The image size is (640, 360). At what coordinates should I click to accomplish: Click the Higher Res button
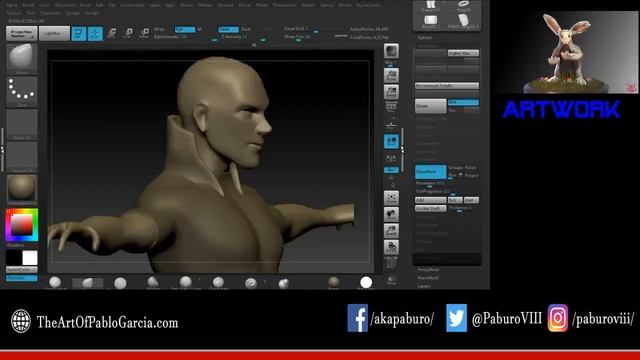(x=463, y=53)
